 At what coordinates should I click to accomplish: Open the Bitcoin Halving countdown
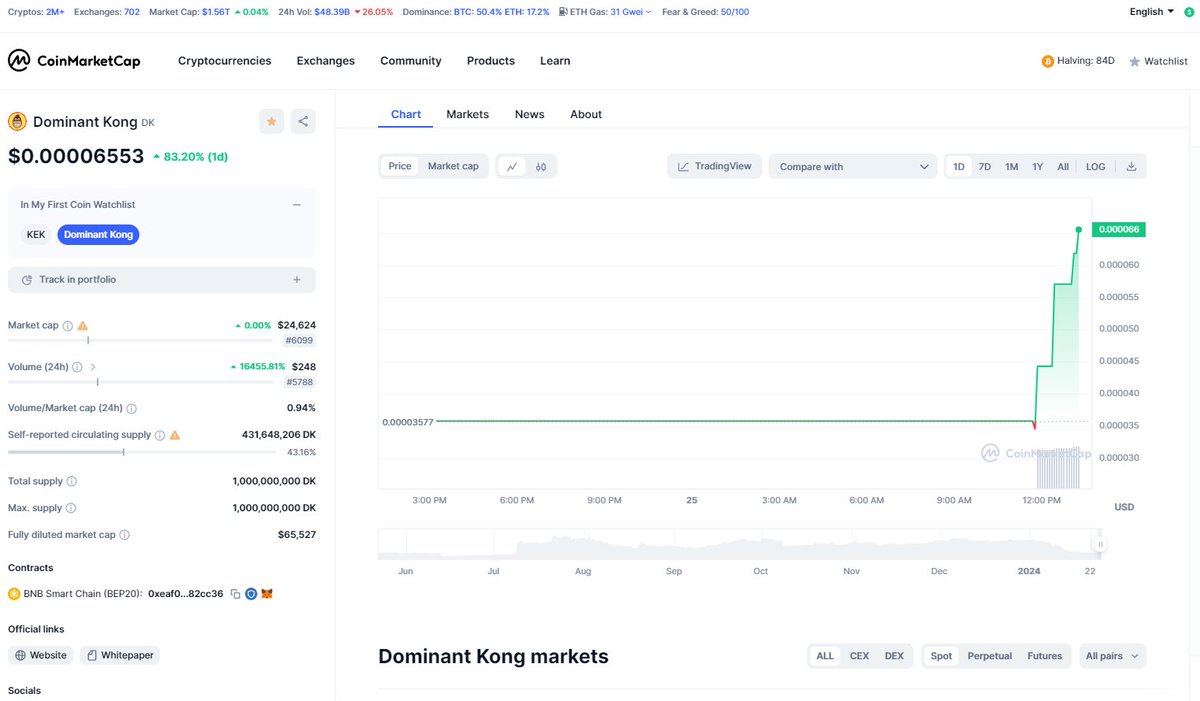[1078, 61]
